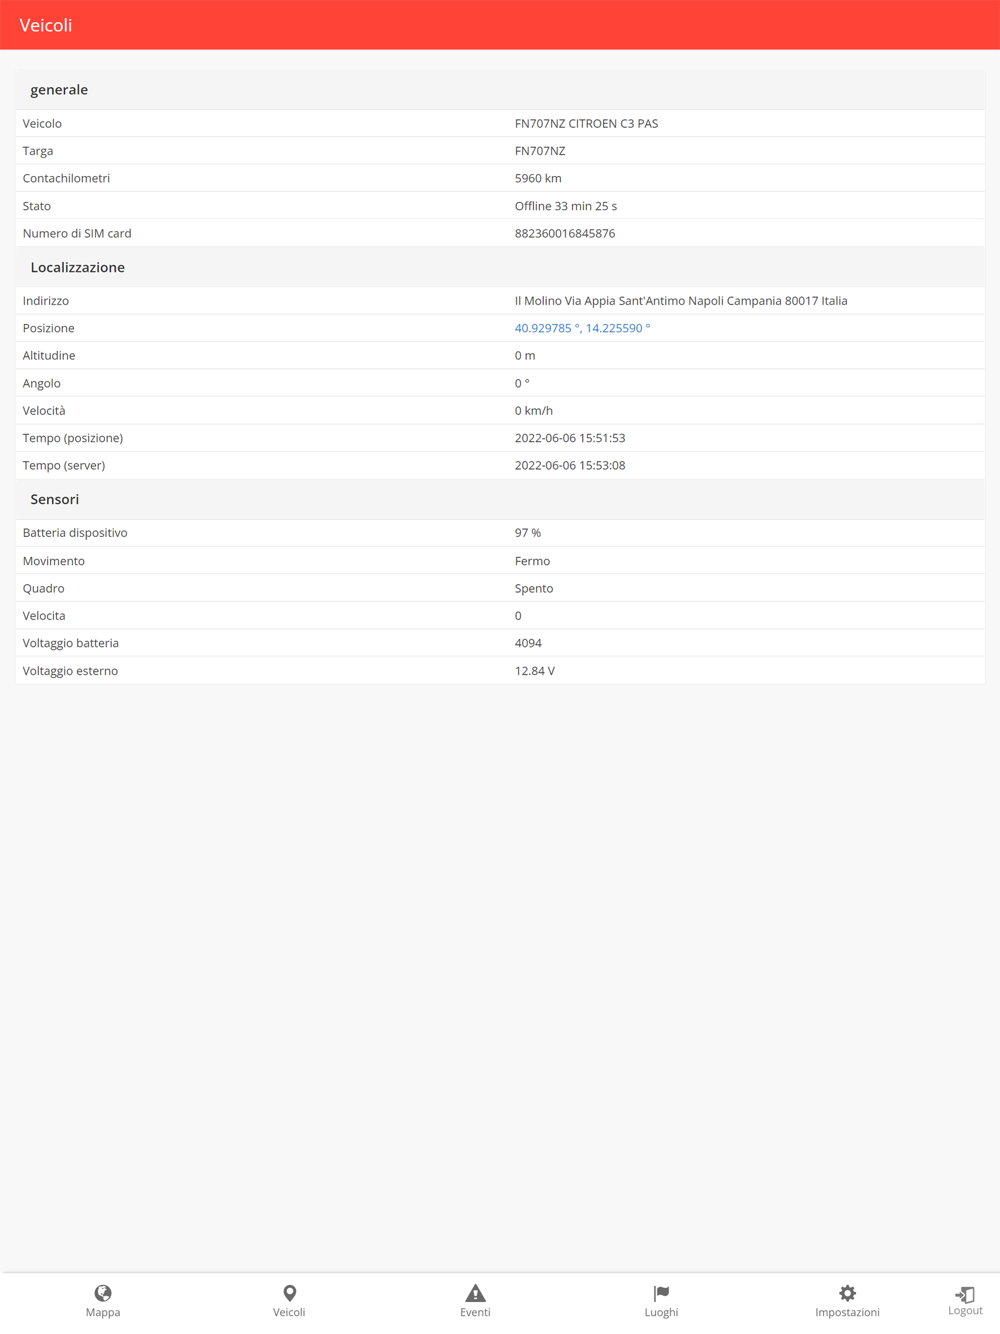
Task: Click the Contachilometri label
Action: [x=66, y=178]
